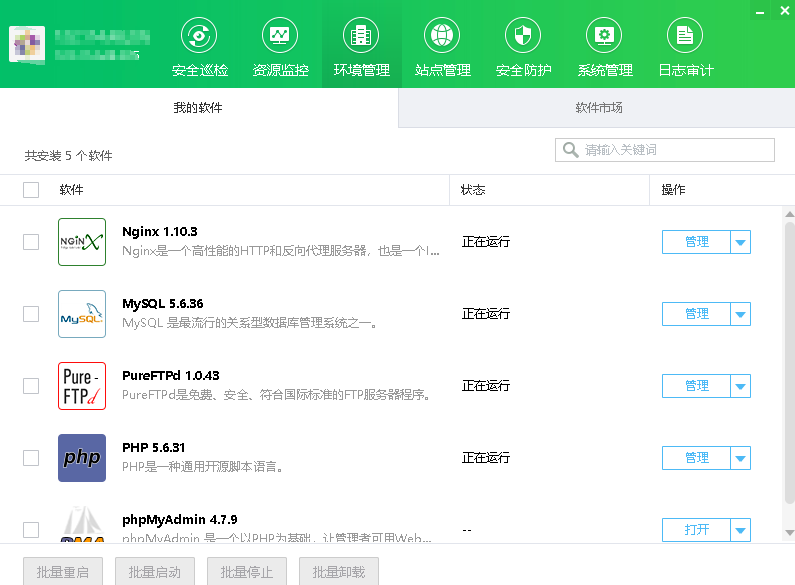Expand the PureFTPd 管理 dropdown arrow
This screenshot has height=585, width=795.
(x=740, y=386)
